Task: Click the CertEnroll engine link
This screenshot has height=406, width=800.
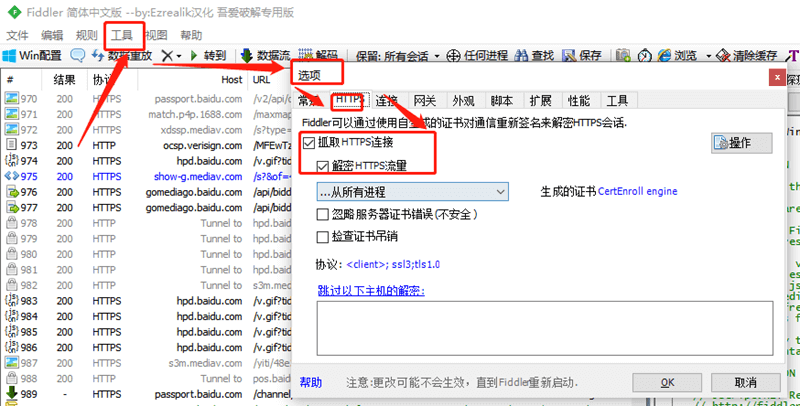Action: click(x=638, y=191)
